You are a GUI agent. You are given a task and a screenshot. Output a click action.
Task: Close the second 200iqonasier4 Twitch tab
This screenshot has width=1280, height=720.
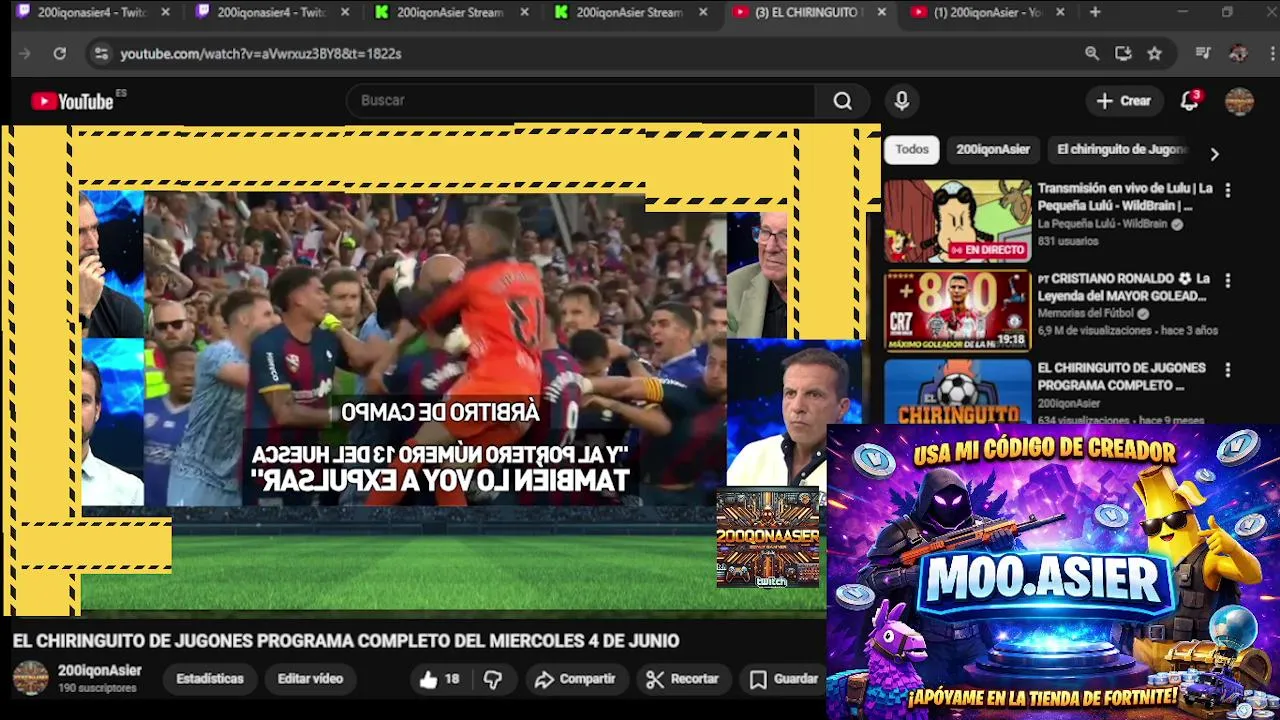tap(345, 12)
